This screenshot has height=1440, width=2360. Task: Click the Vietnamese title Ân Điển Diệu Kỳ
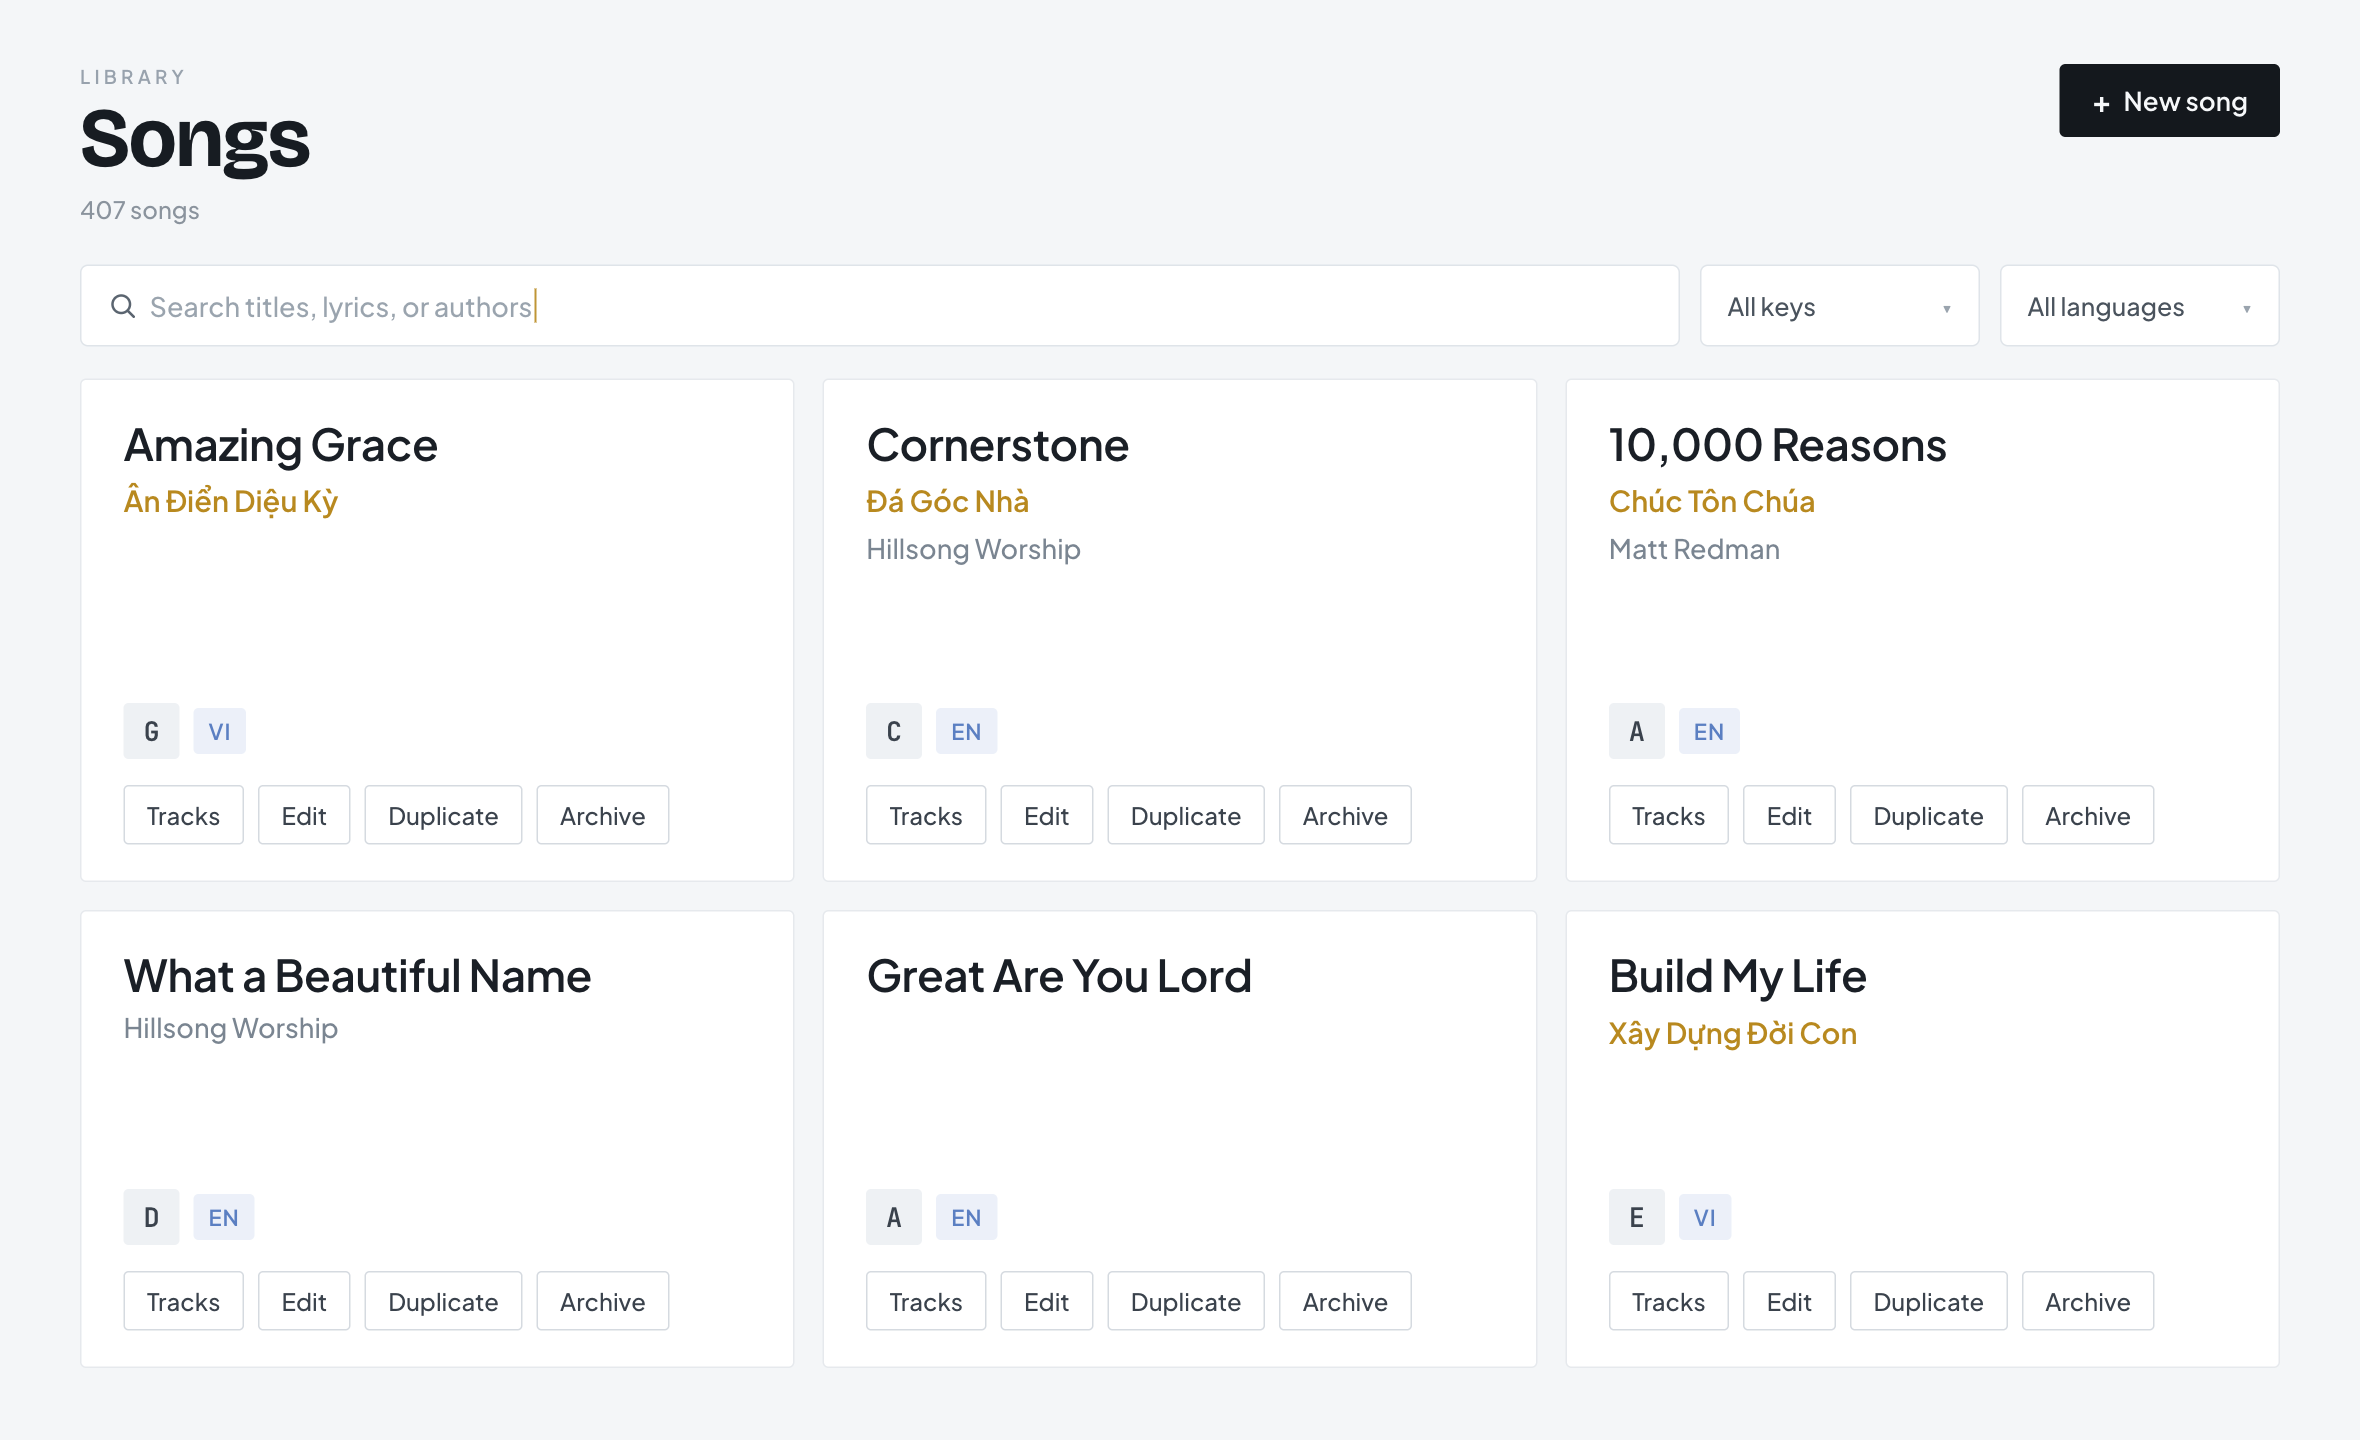tap(231, 501)
